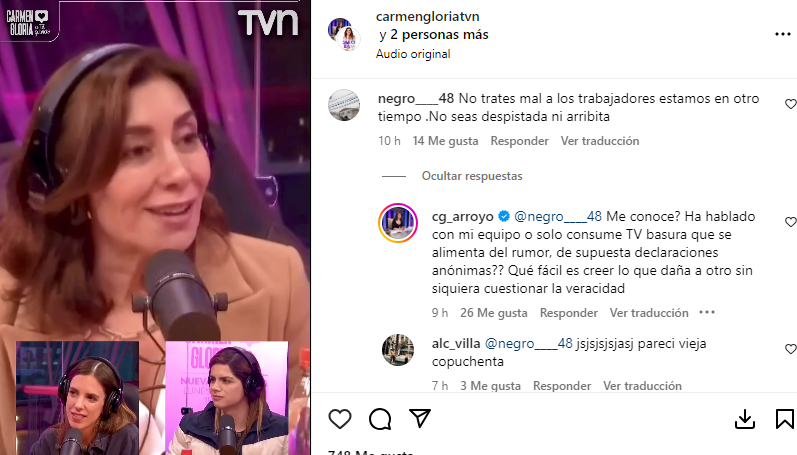This screenshot has height=455, width=797.
Task: Open the comment bubble icon
Action: (x=380, y=419)
